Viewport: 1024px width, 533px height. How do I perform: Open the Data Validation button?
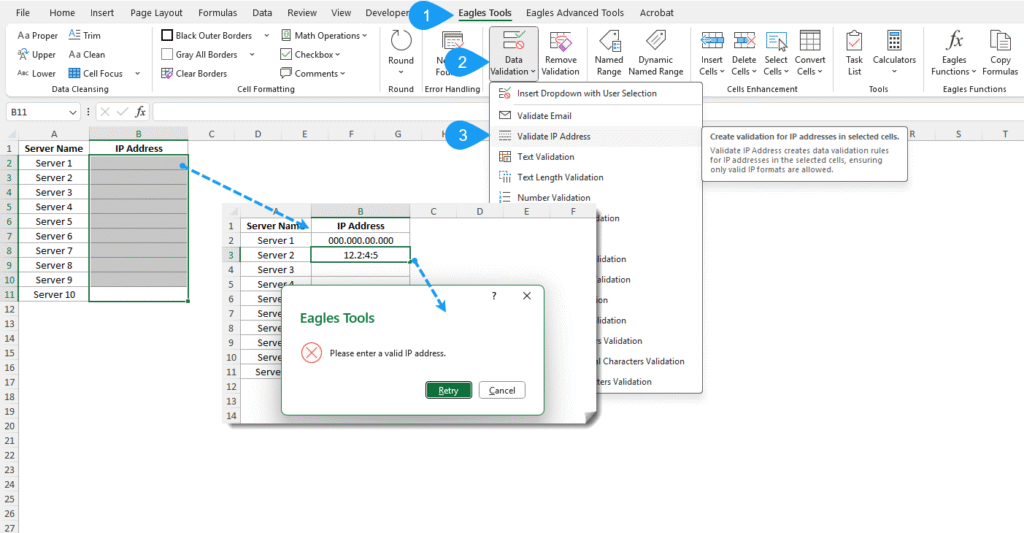coord(513,54)
